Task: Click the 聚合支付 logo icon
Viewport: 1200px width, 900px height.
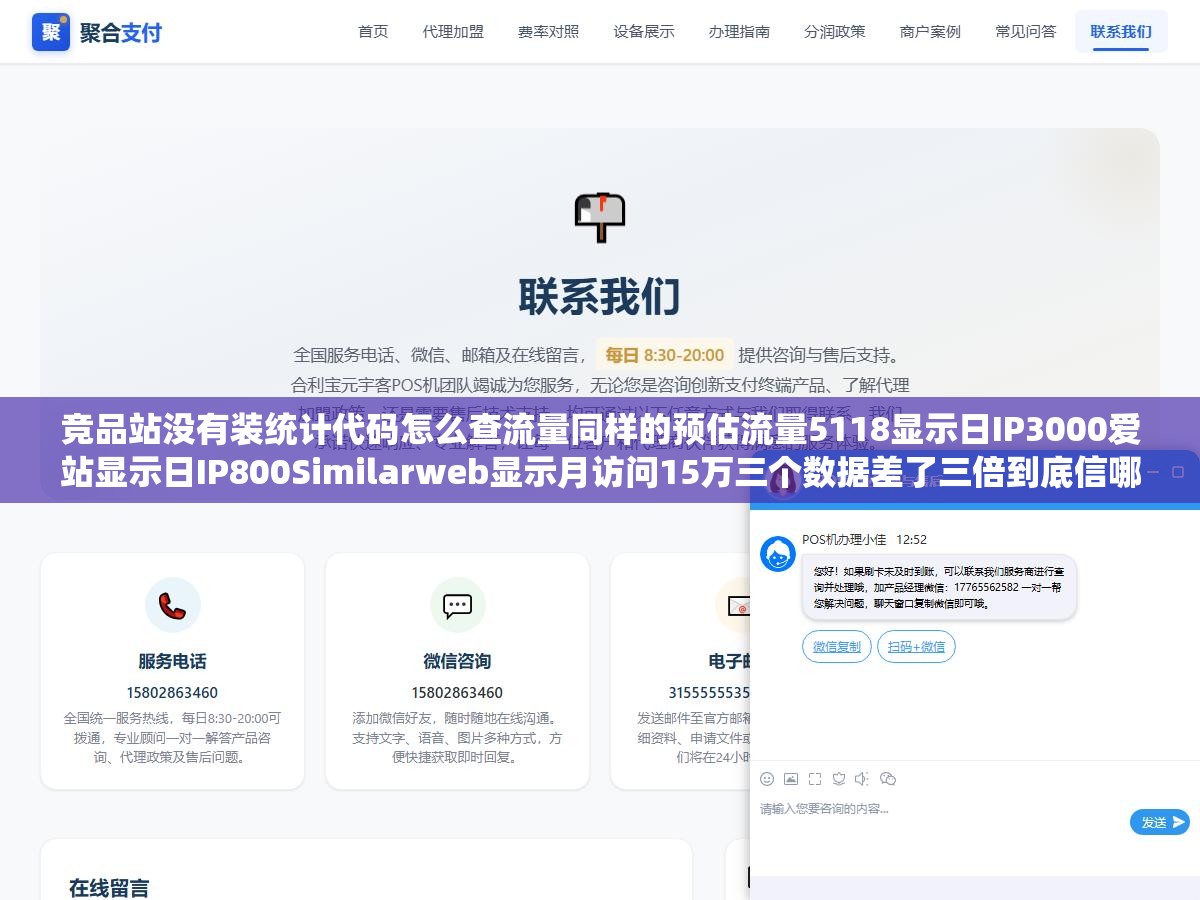Action: (x=51, y=32)
